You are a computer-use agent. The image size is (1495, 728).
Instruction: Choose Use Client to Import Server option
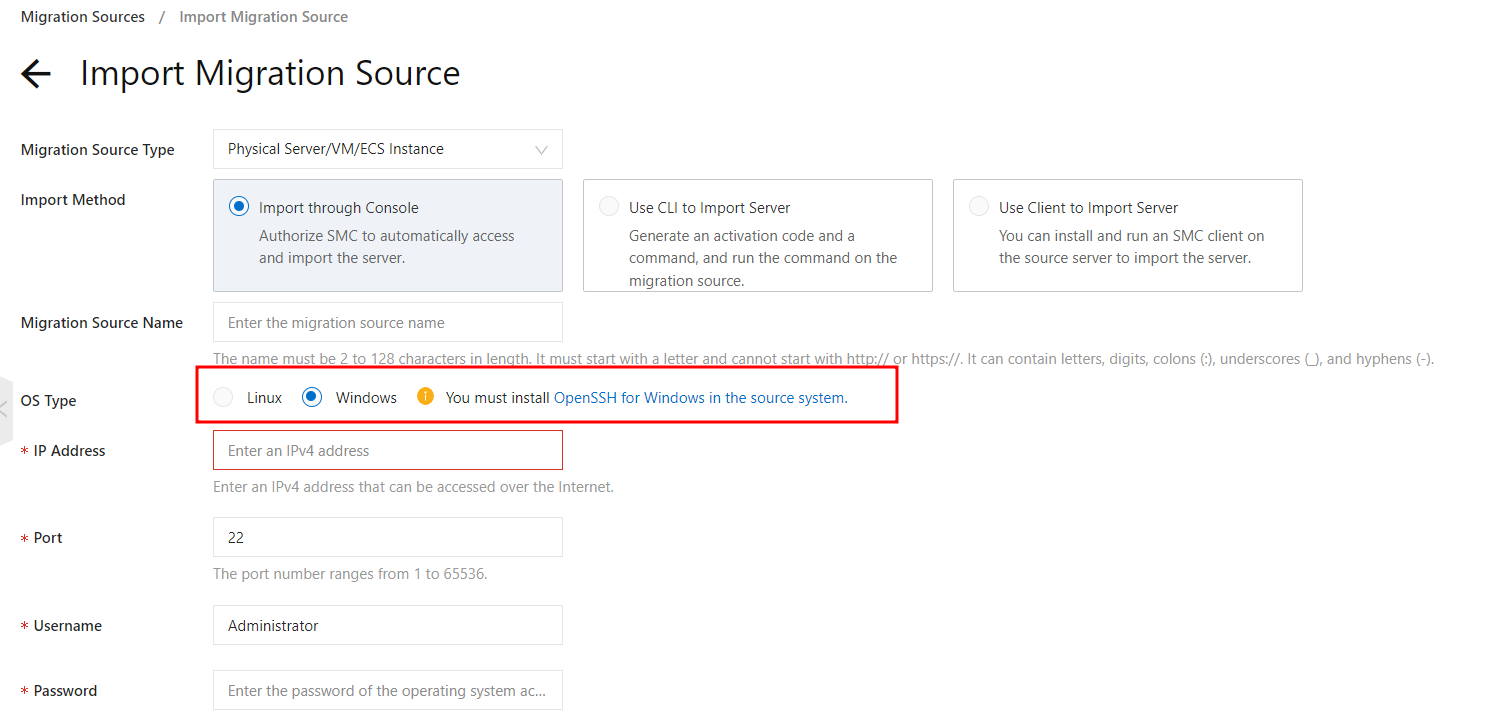click(978, 207)
